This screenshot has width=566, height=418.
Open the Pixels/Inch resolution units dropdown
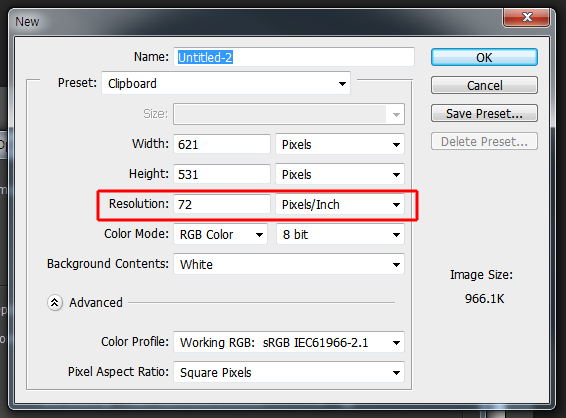point(340,204)
